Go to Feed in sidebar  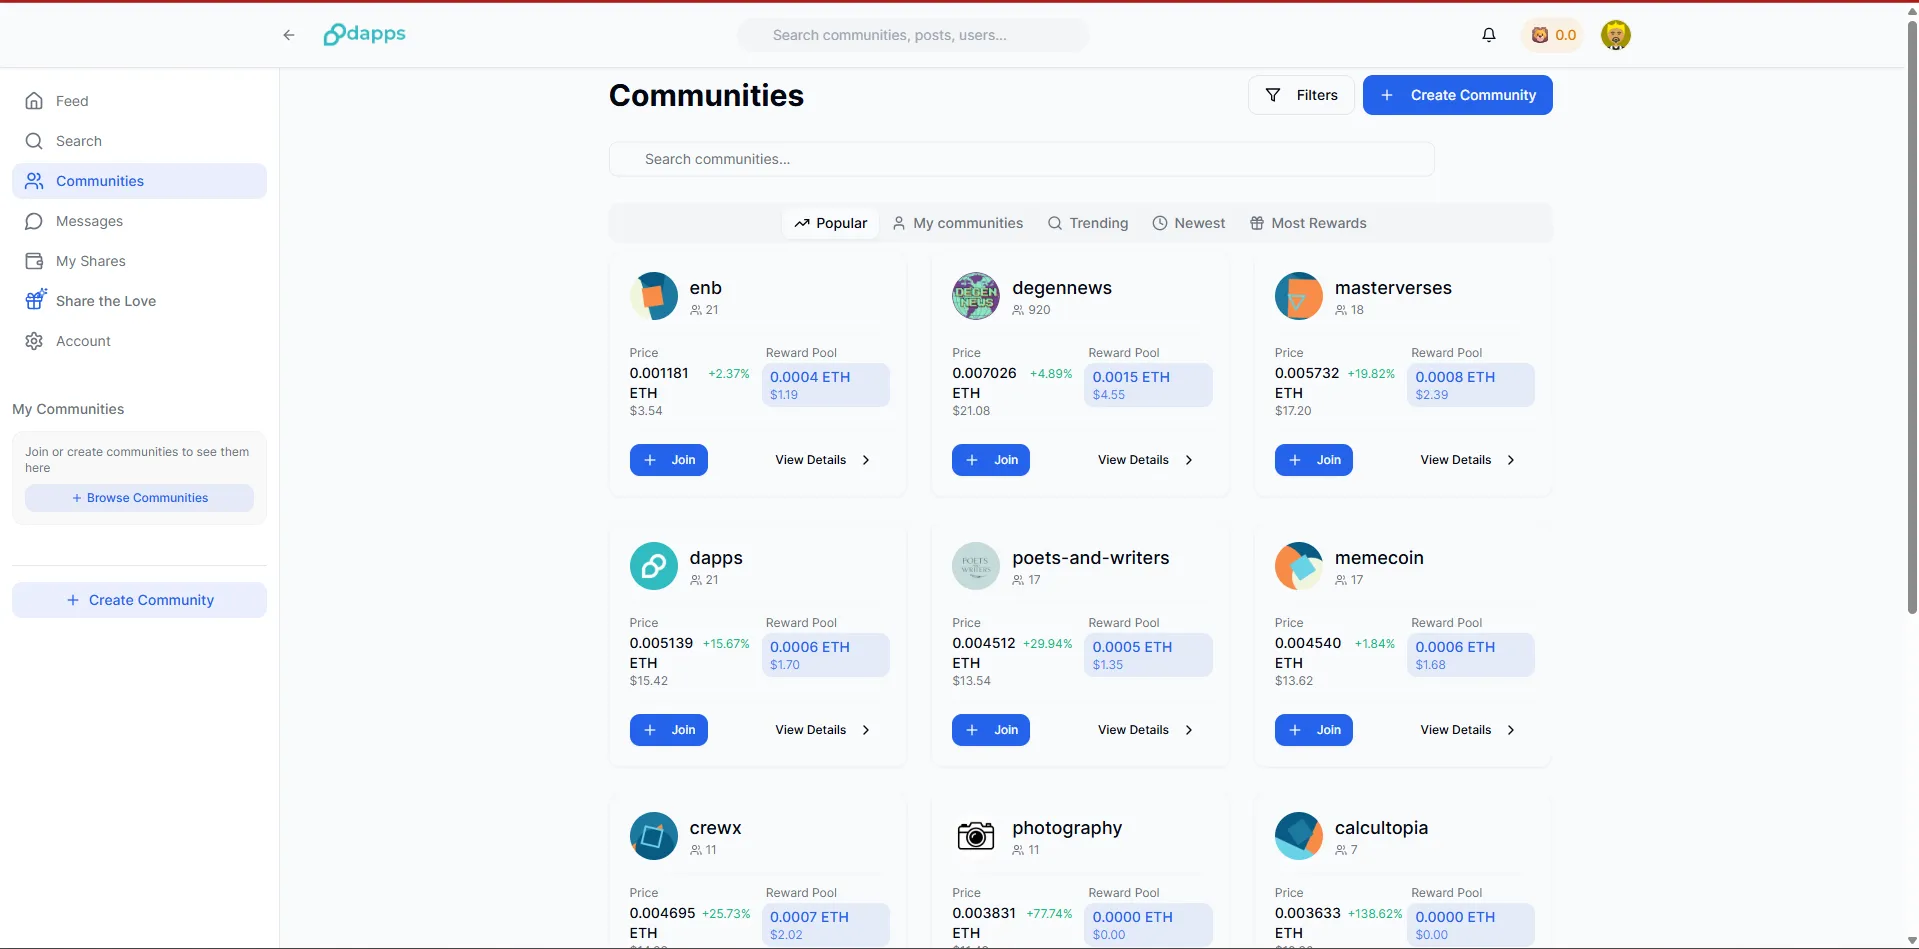tap(139, 101)
